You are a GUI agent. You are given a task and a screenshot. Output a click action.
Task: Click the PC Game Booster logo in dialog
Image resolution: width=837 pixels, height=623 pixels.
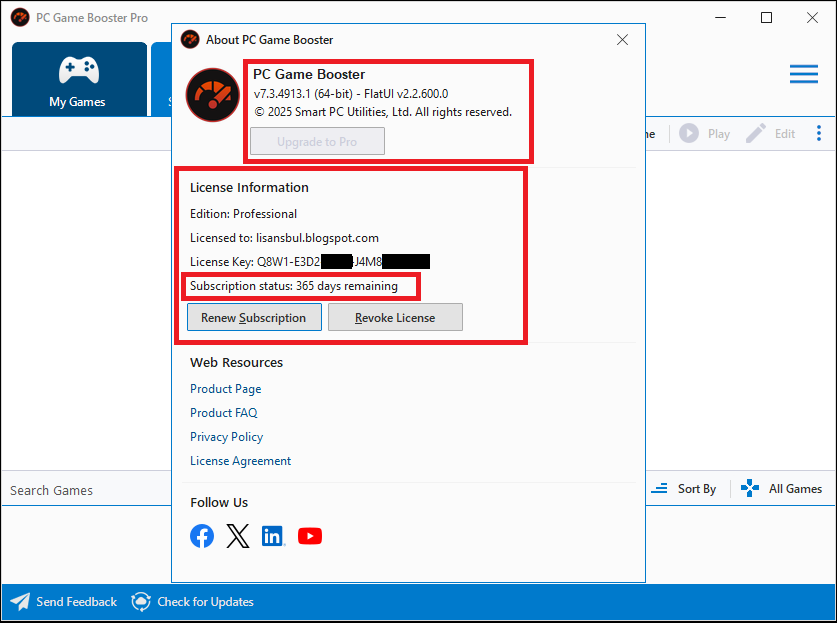tap(212, 94)
